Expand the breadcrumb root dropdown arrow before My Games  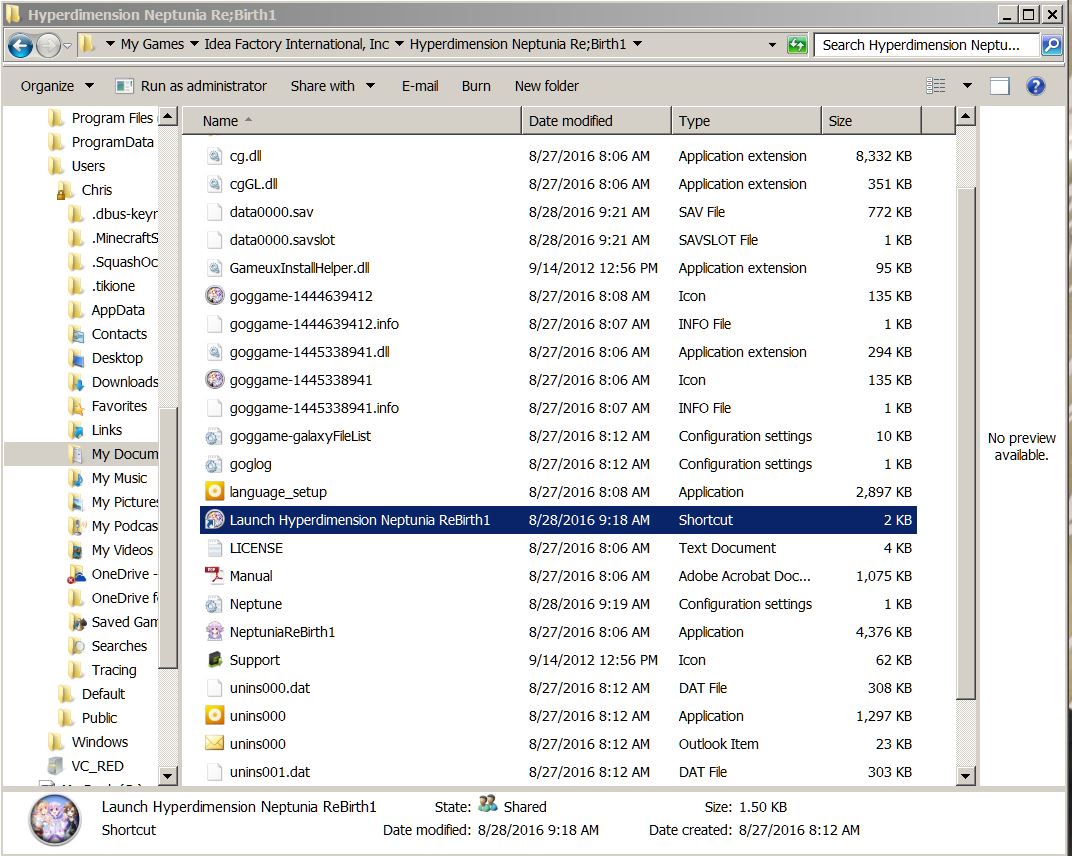click(109, 44)
